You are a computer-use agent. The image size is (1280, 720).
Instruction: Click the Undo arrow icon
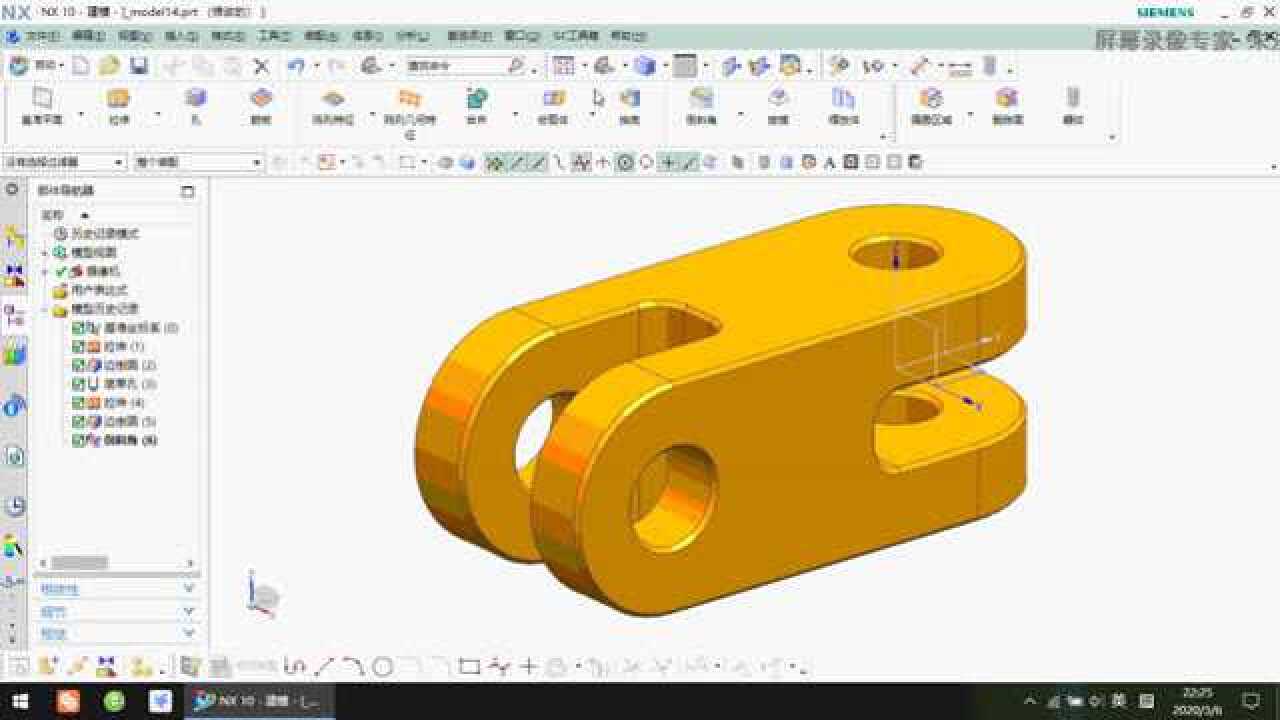click(x=295, y=66)
